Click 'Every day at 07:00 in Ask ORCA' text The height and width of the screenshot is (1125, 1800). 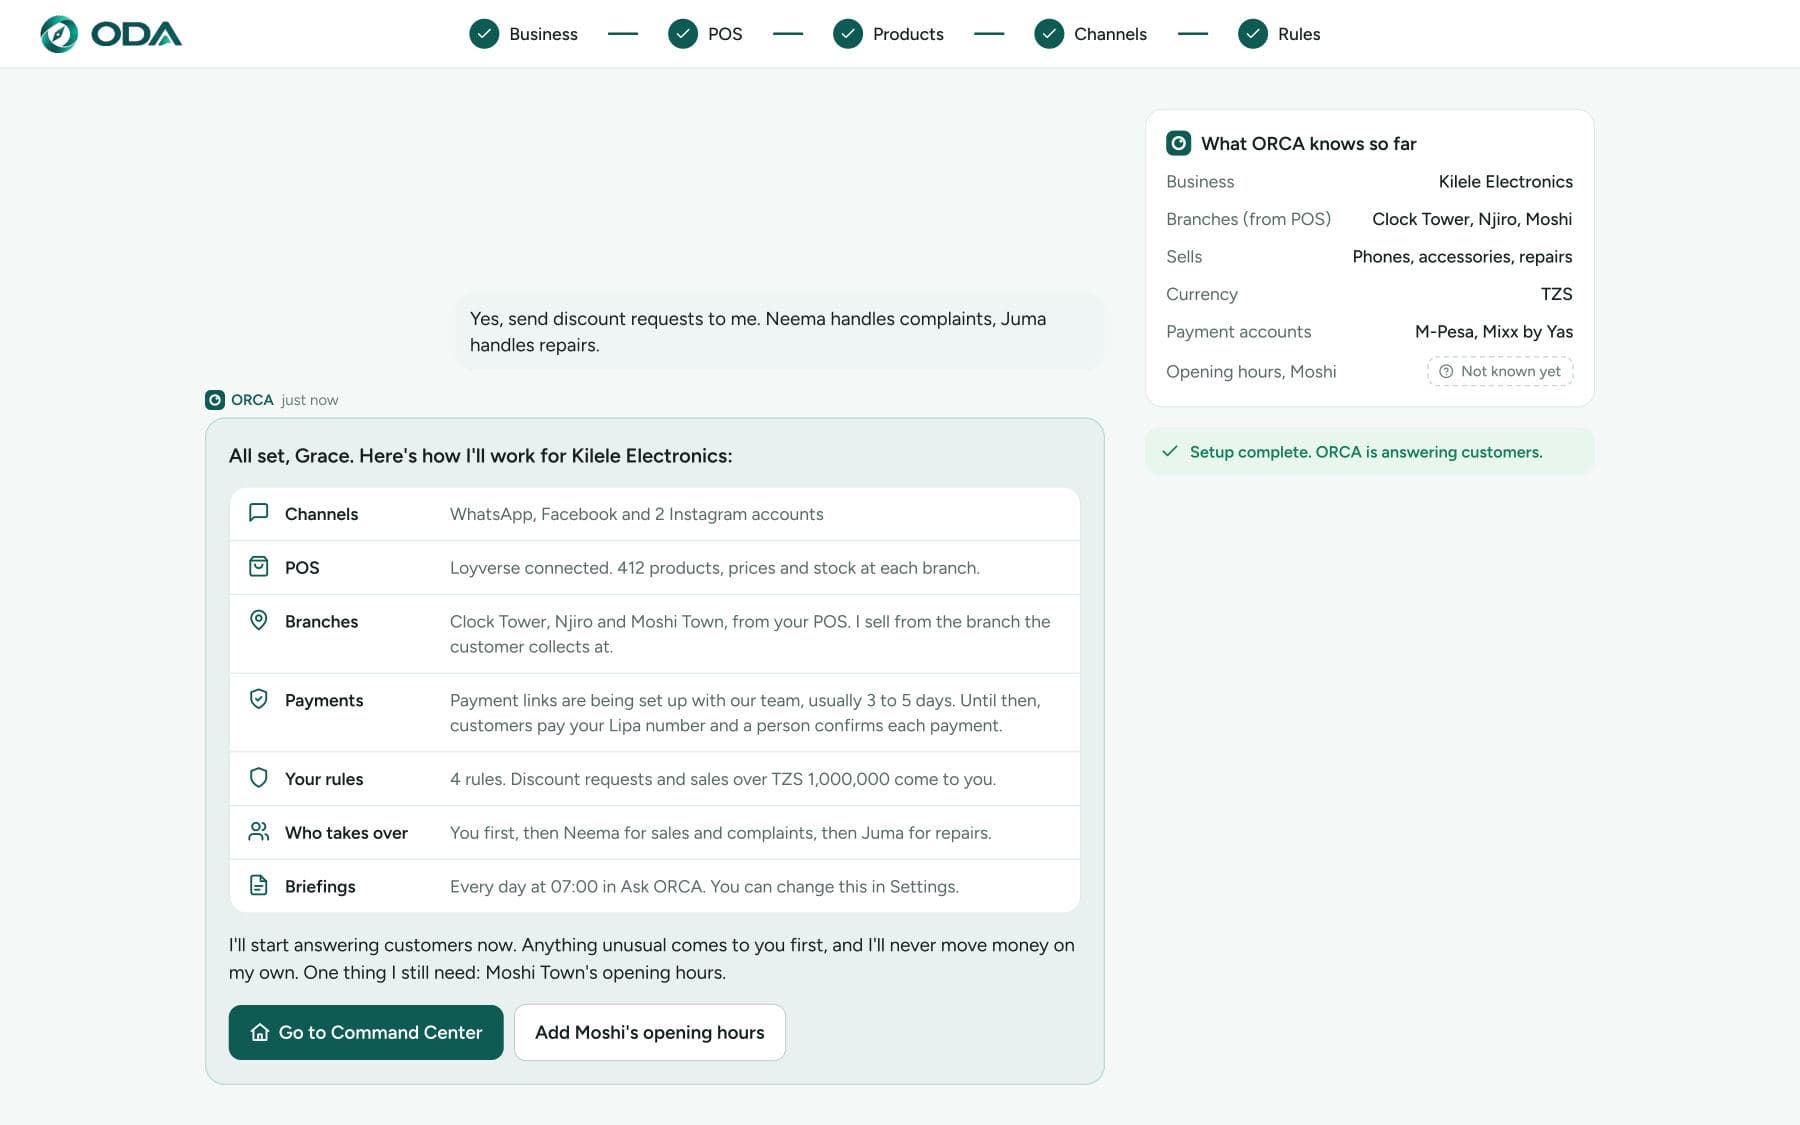pos(704,886)
